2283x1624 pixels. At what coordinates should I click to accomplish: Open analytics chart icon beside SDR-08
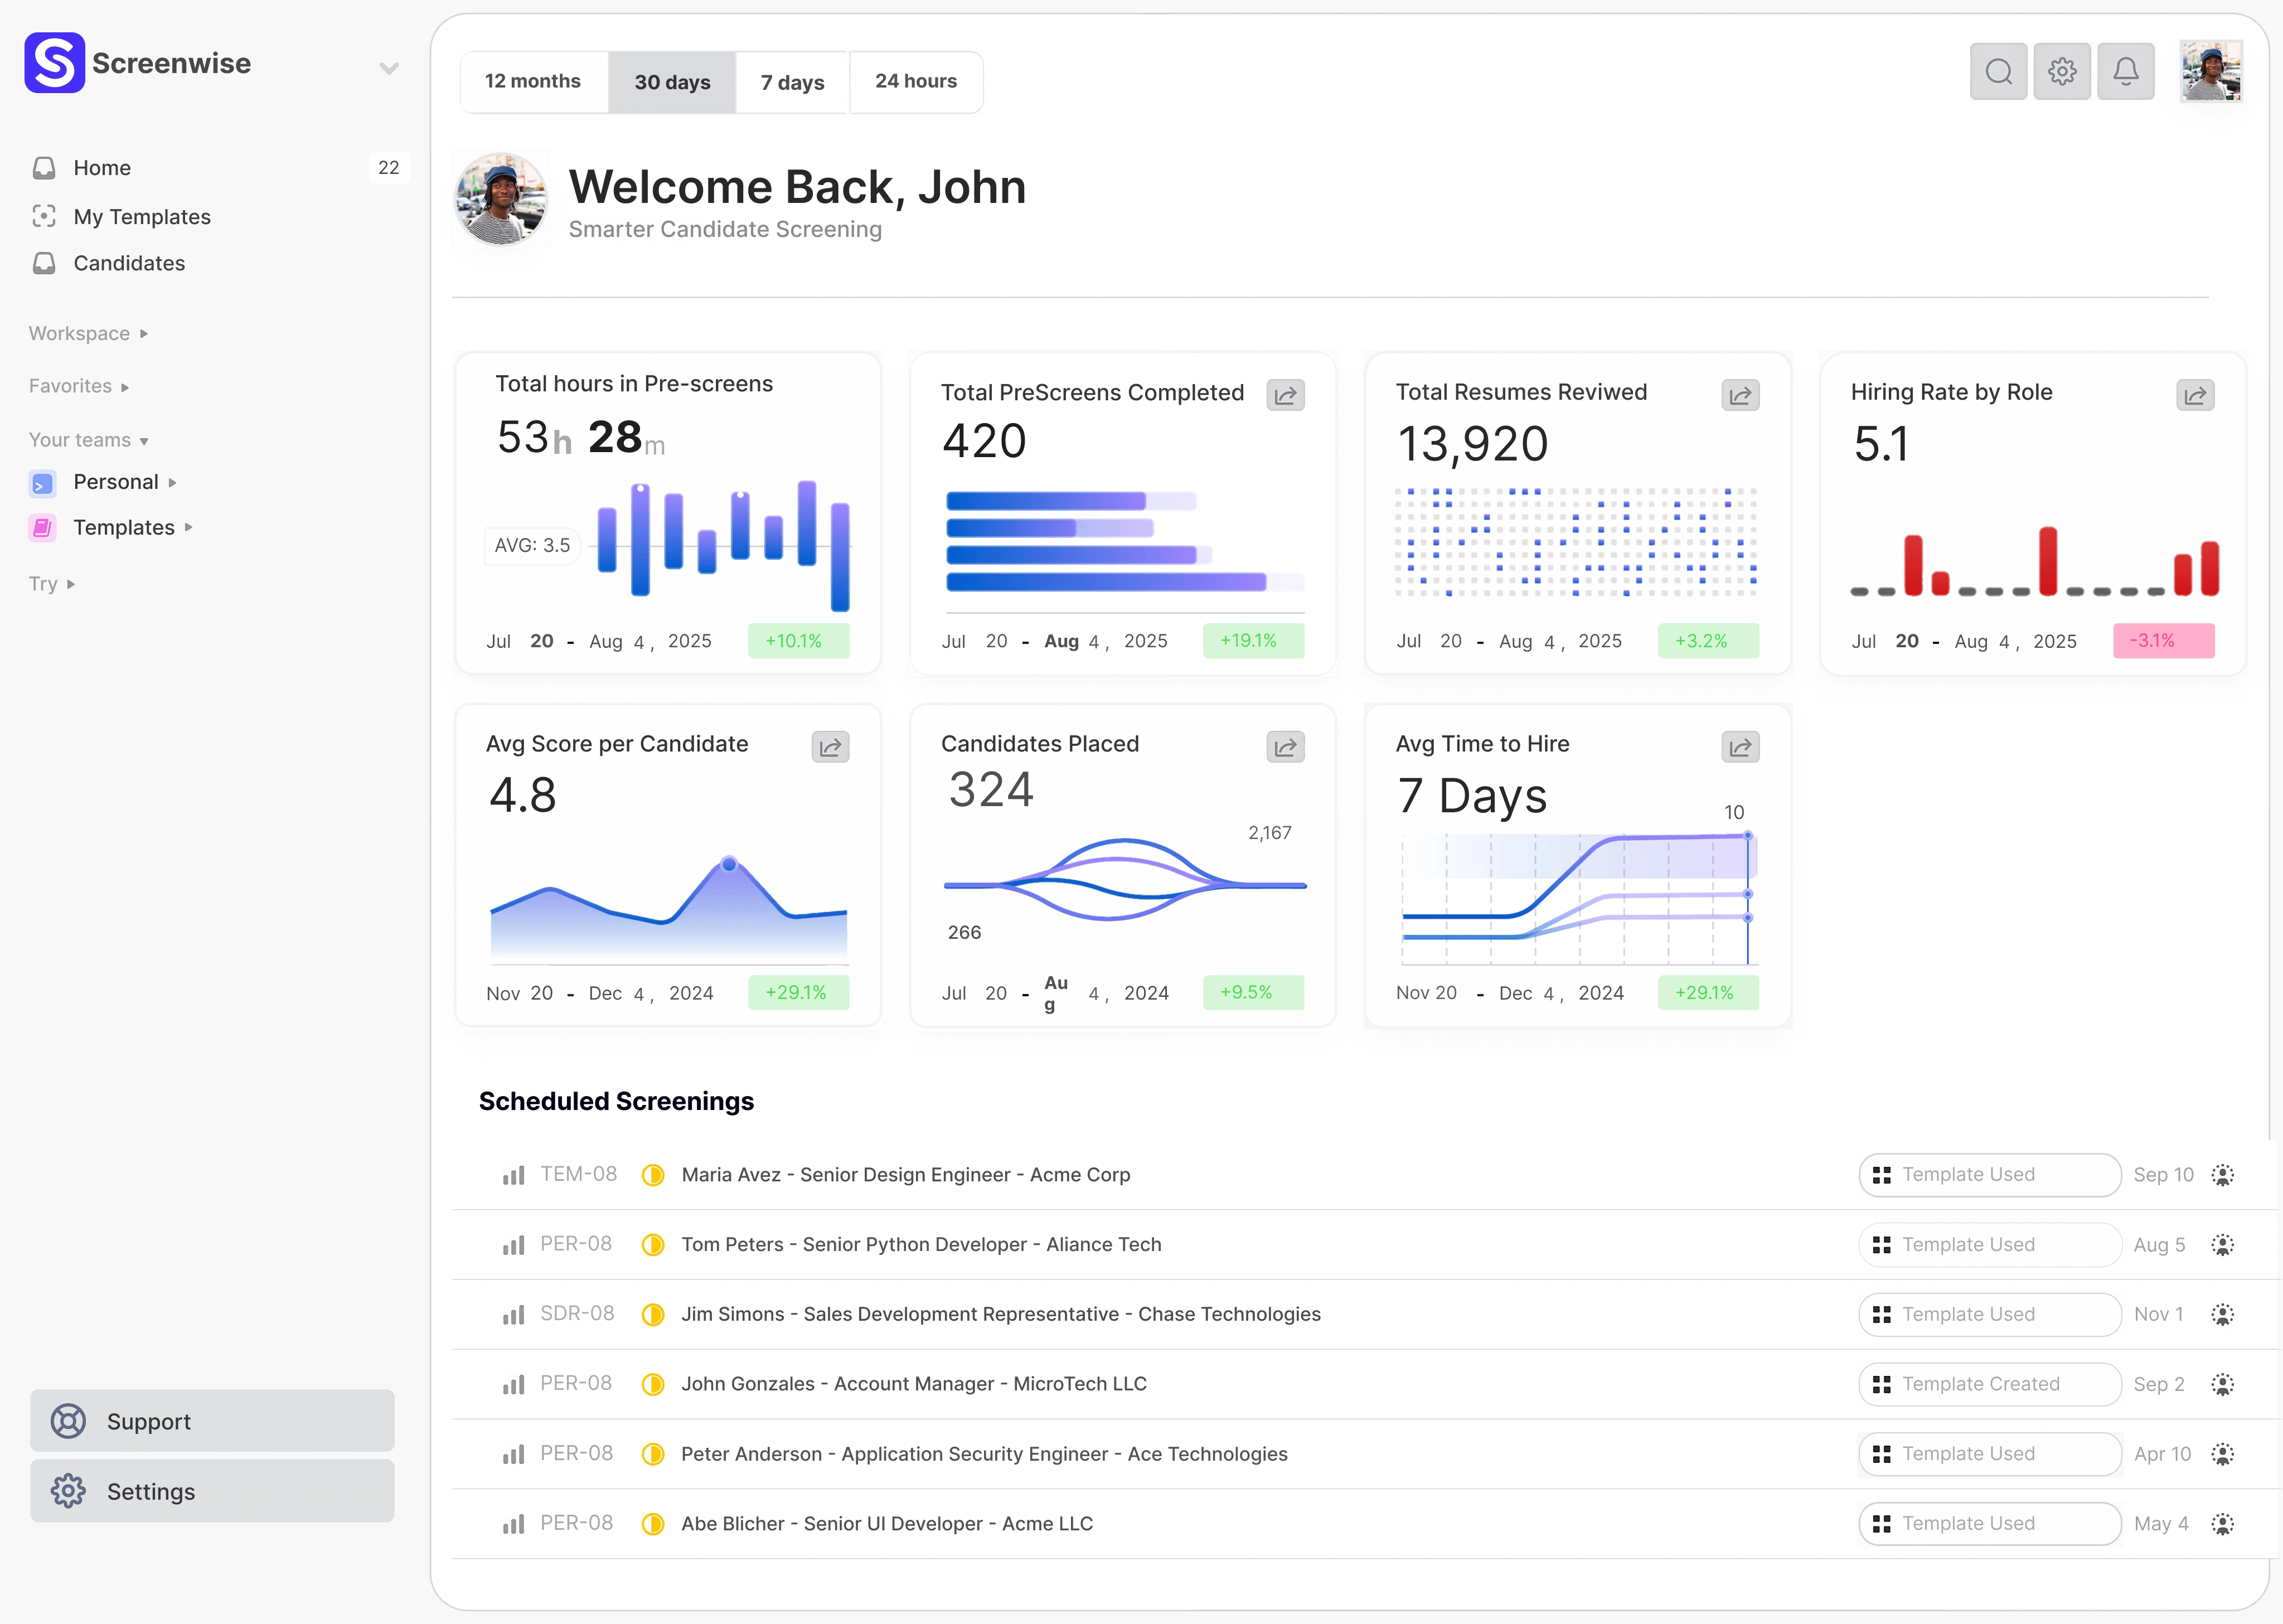[x=514, y=1314]
